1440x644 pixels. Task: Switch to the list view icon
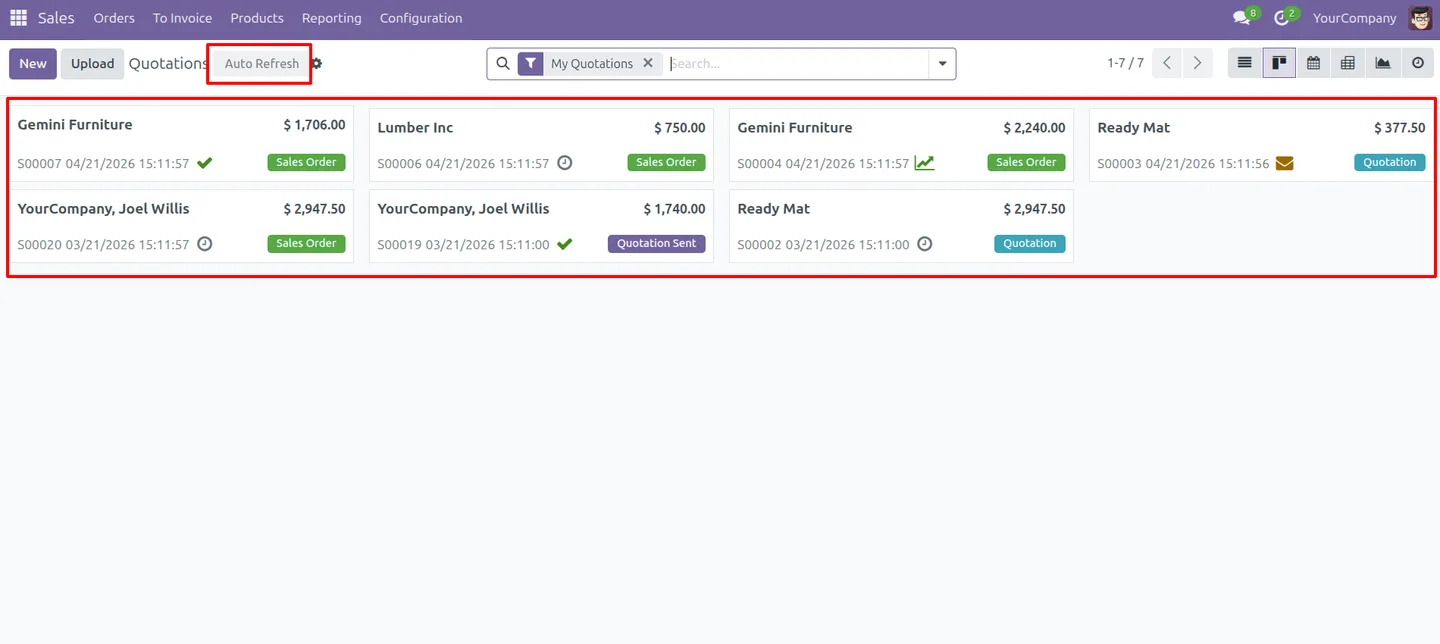click(1245, 63)
